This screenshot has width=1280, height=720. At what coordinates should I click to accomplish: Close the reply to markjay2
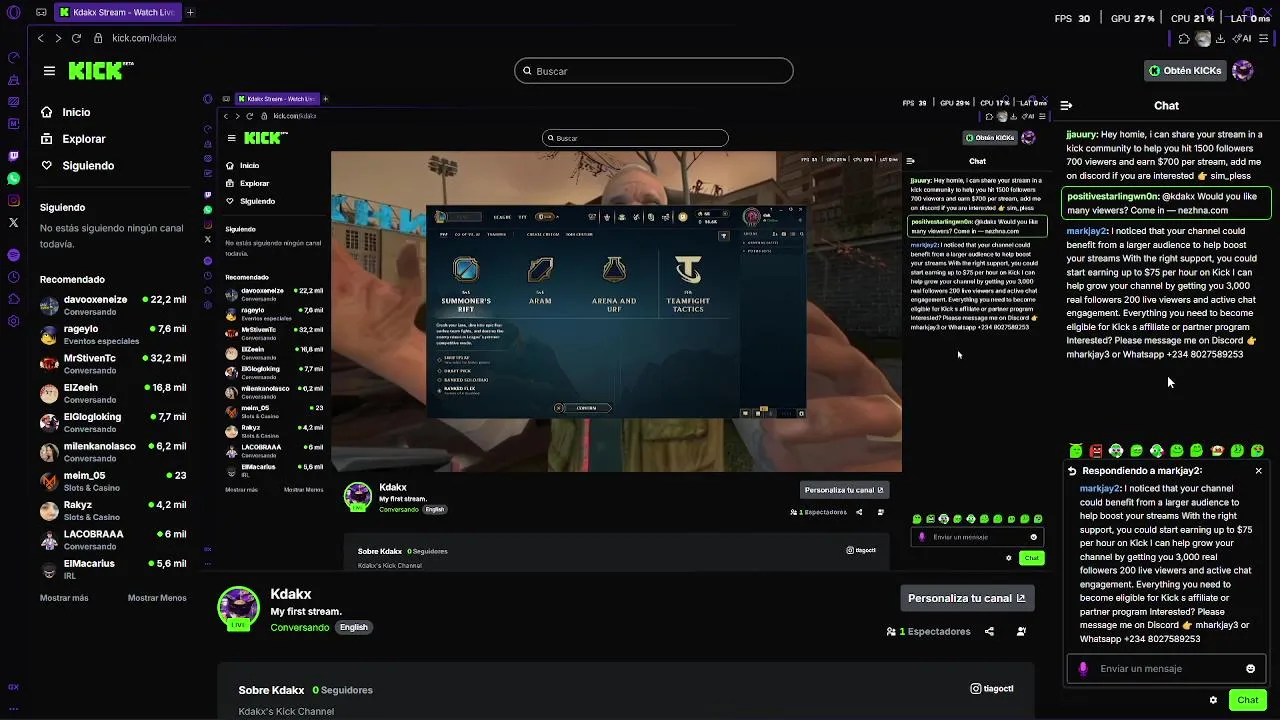tap(1258, 470)
